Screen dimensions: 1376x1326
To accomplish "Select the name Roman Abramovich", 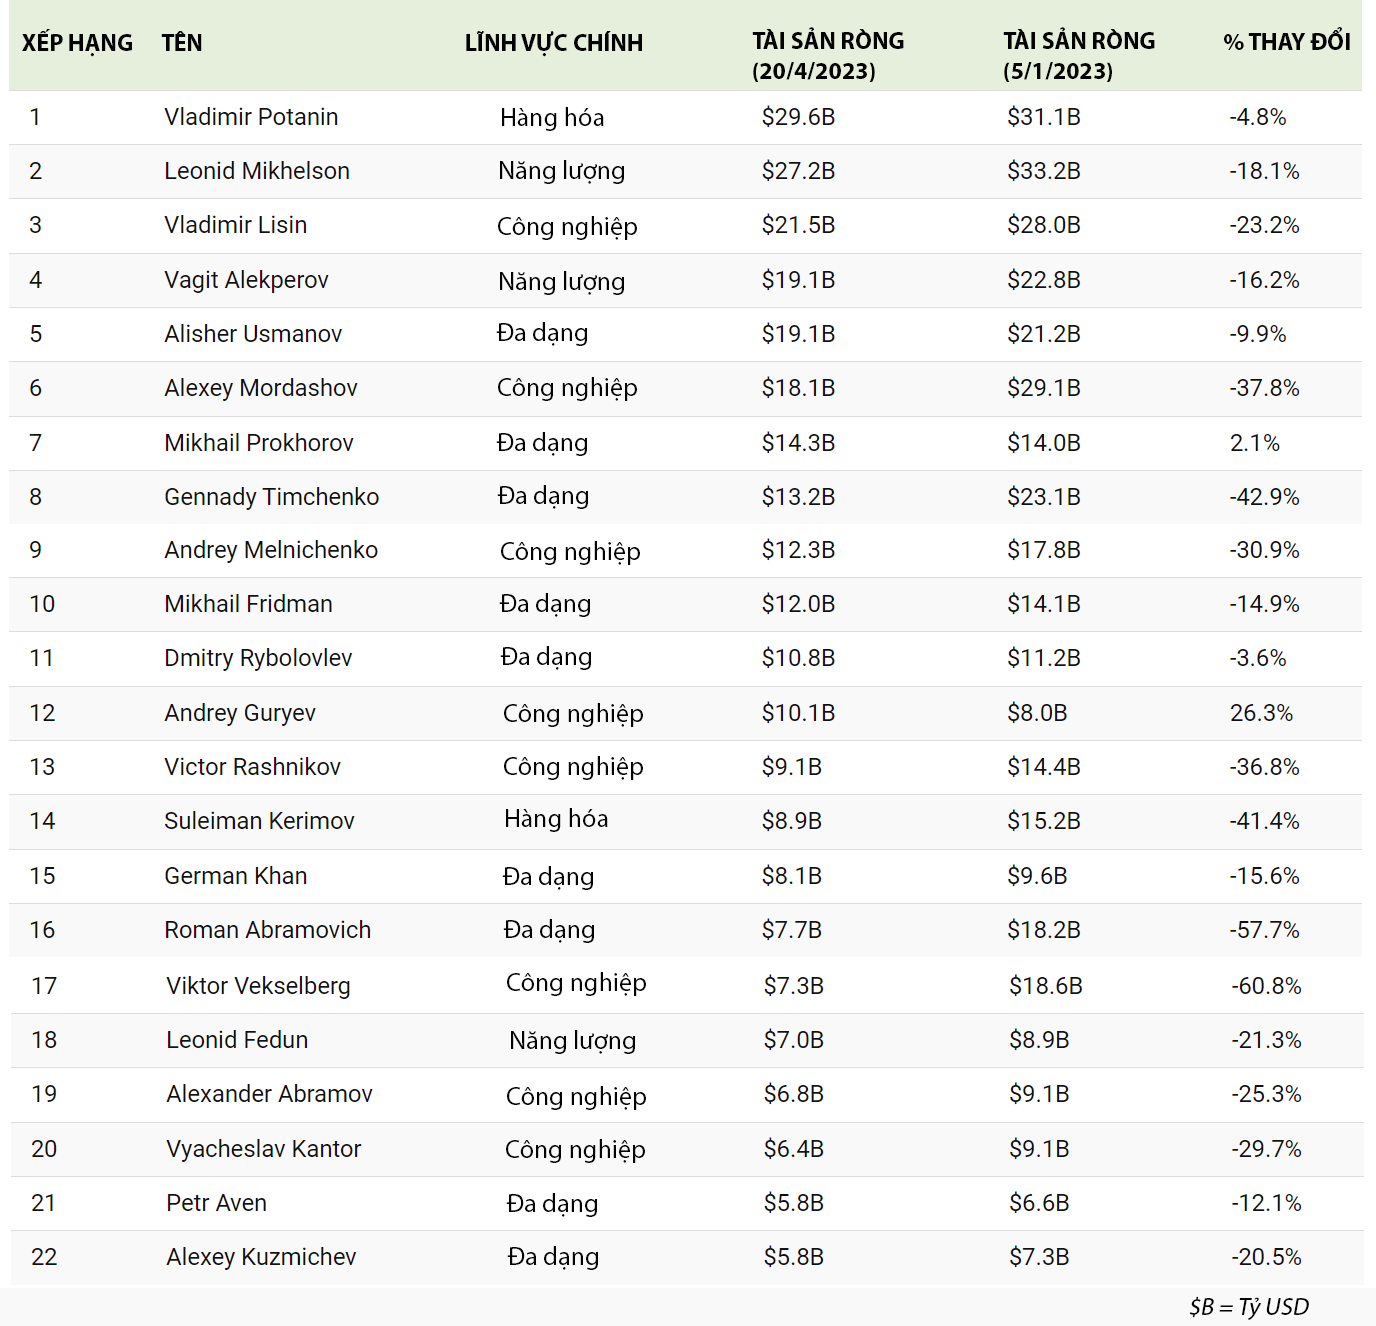I will (x=267, y=930).
